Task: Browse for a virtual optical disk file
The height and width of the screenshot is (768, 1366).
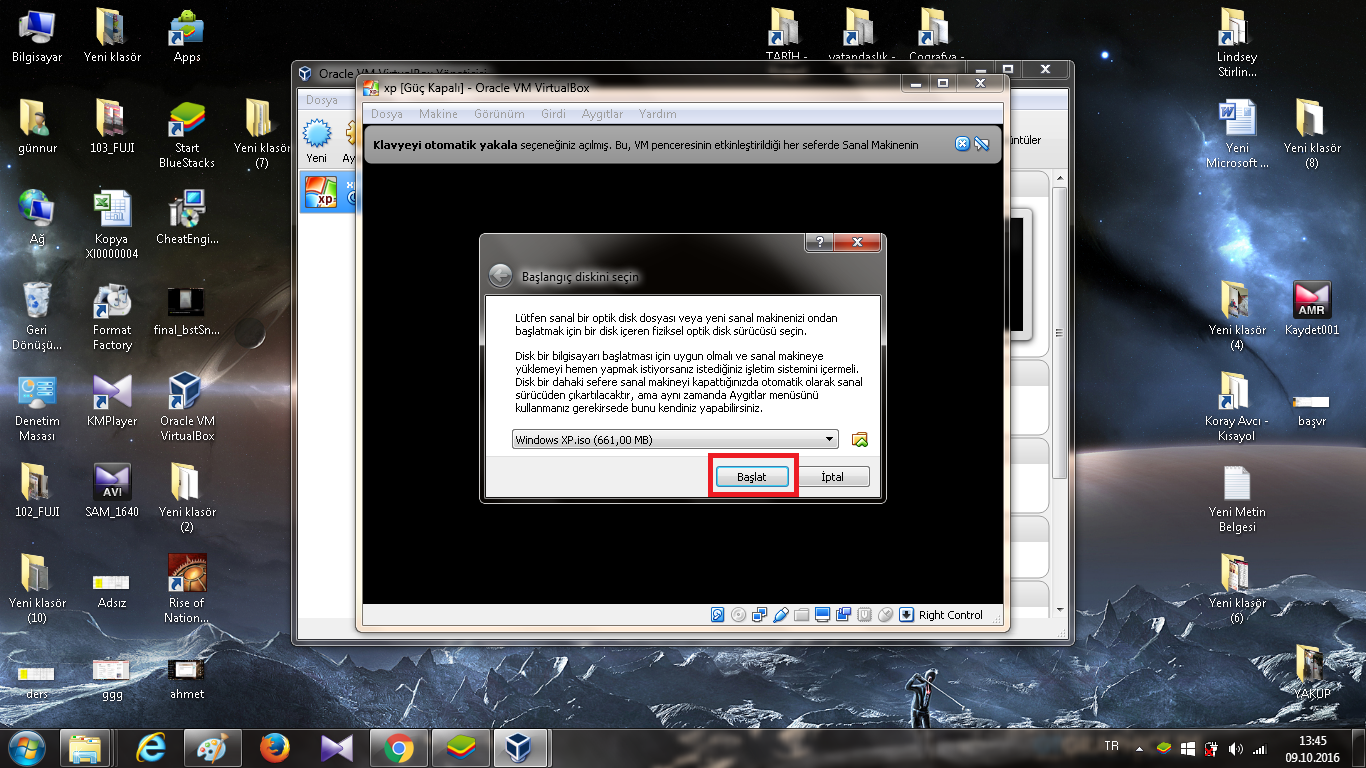Action: 859,439
